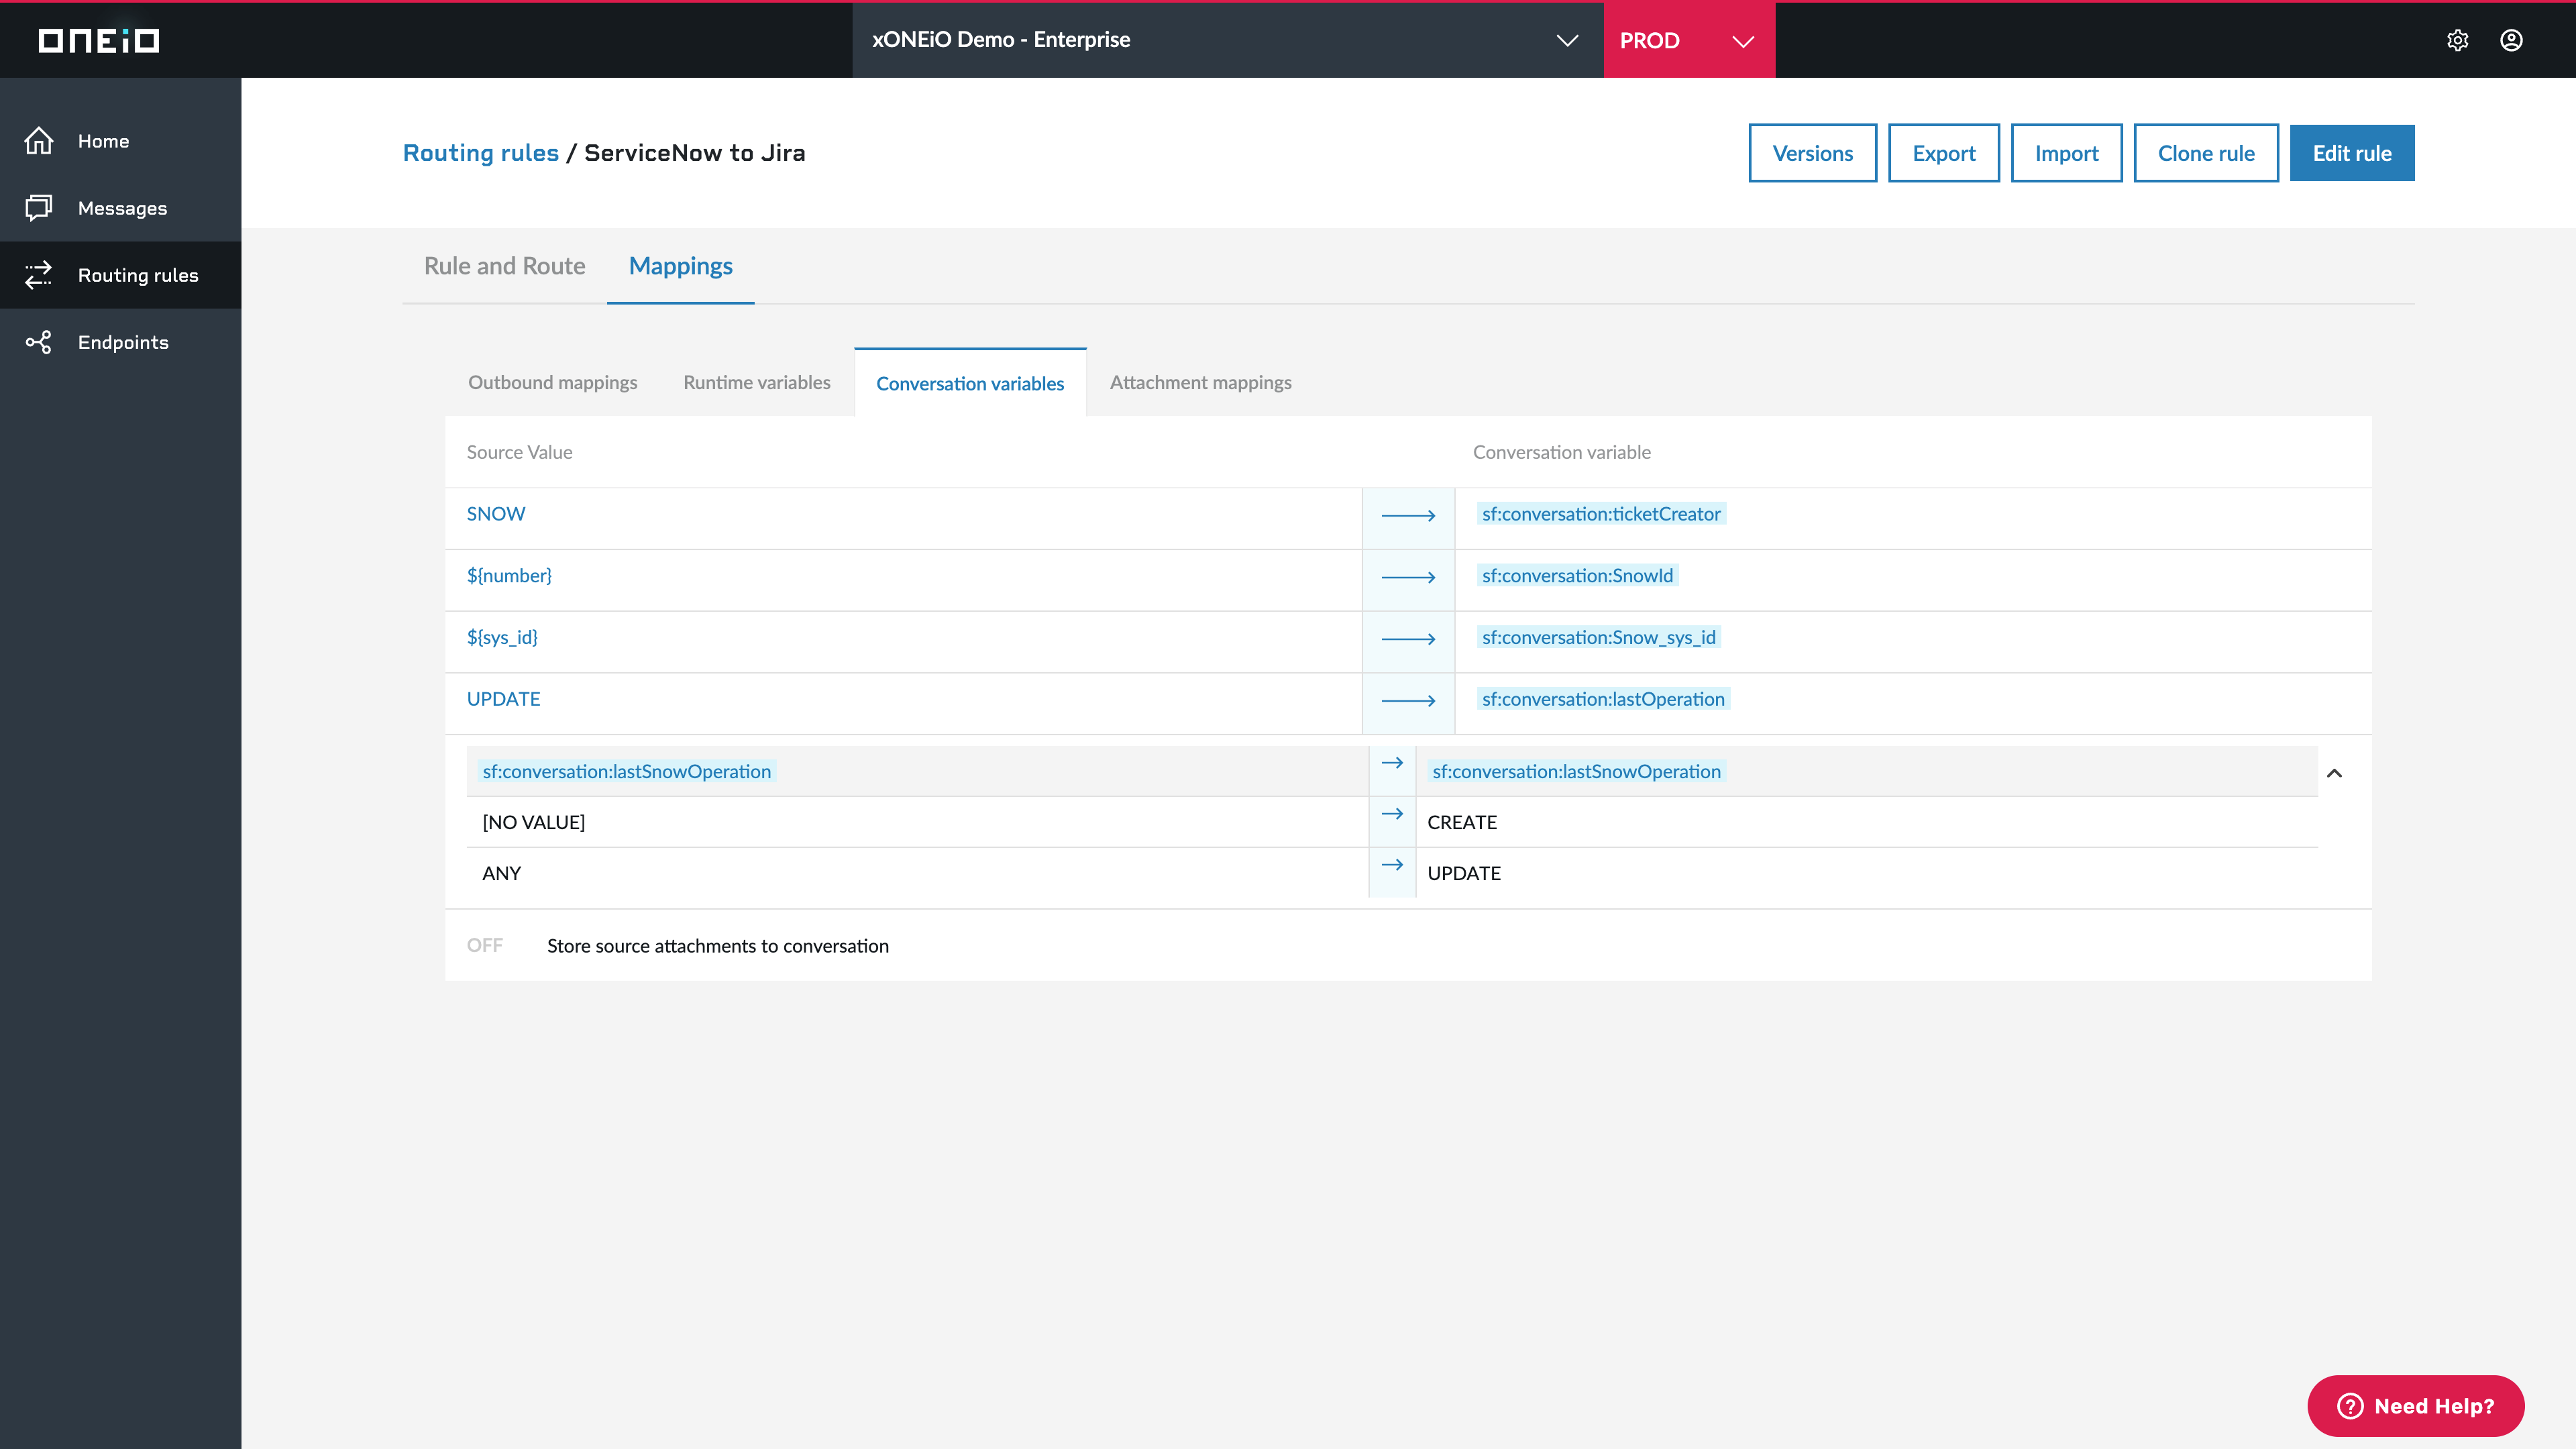Click the Edit rule button
The height and width of the screenshot is (1449, 2576).
(2352, 153)
